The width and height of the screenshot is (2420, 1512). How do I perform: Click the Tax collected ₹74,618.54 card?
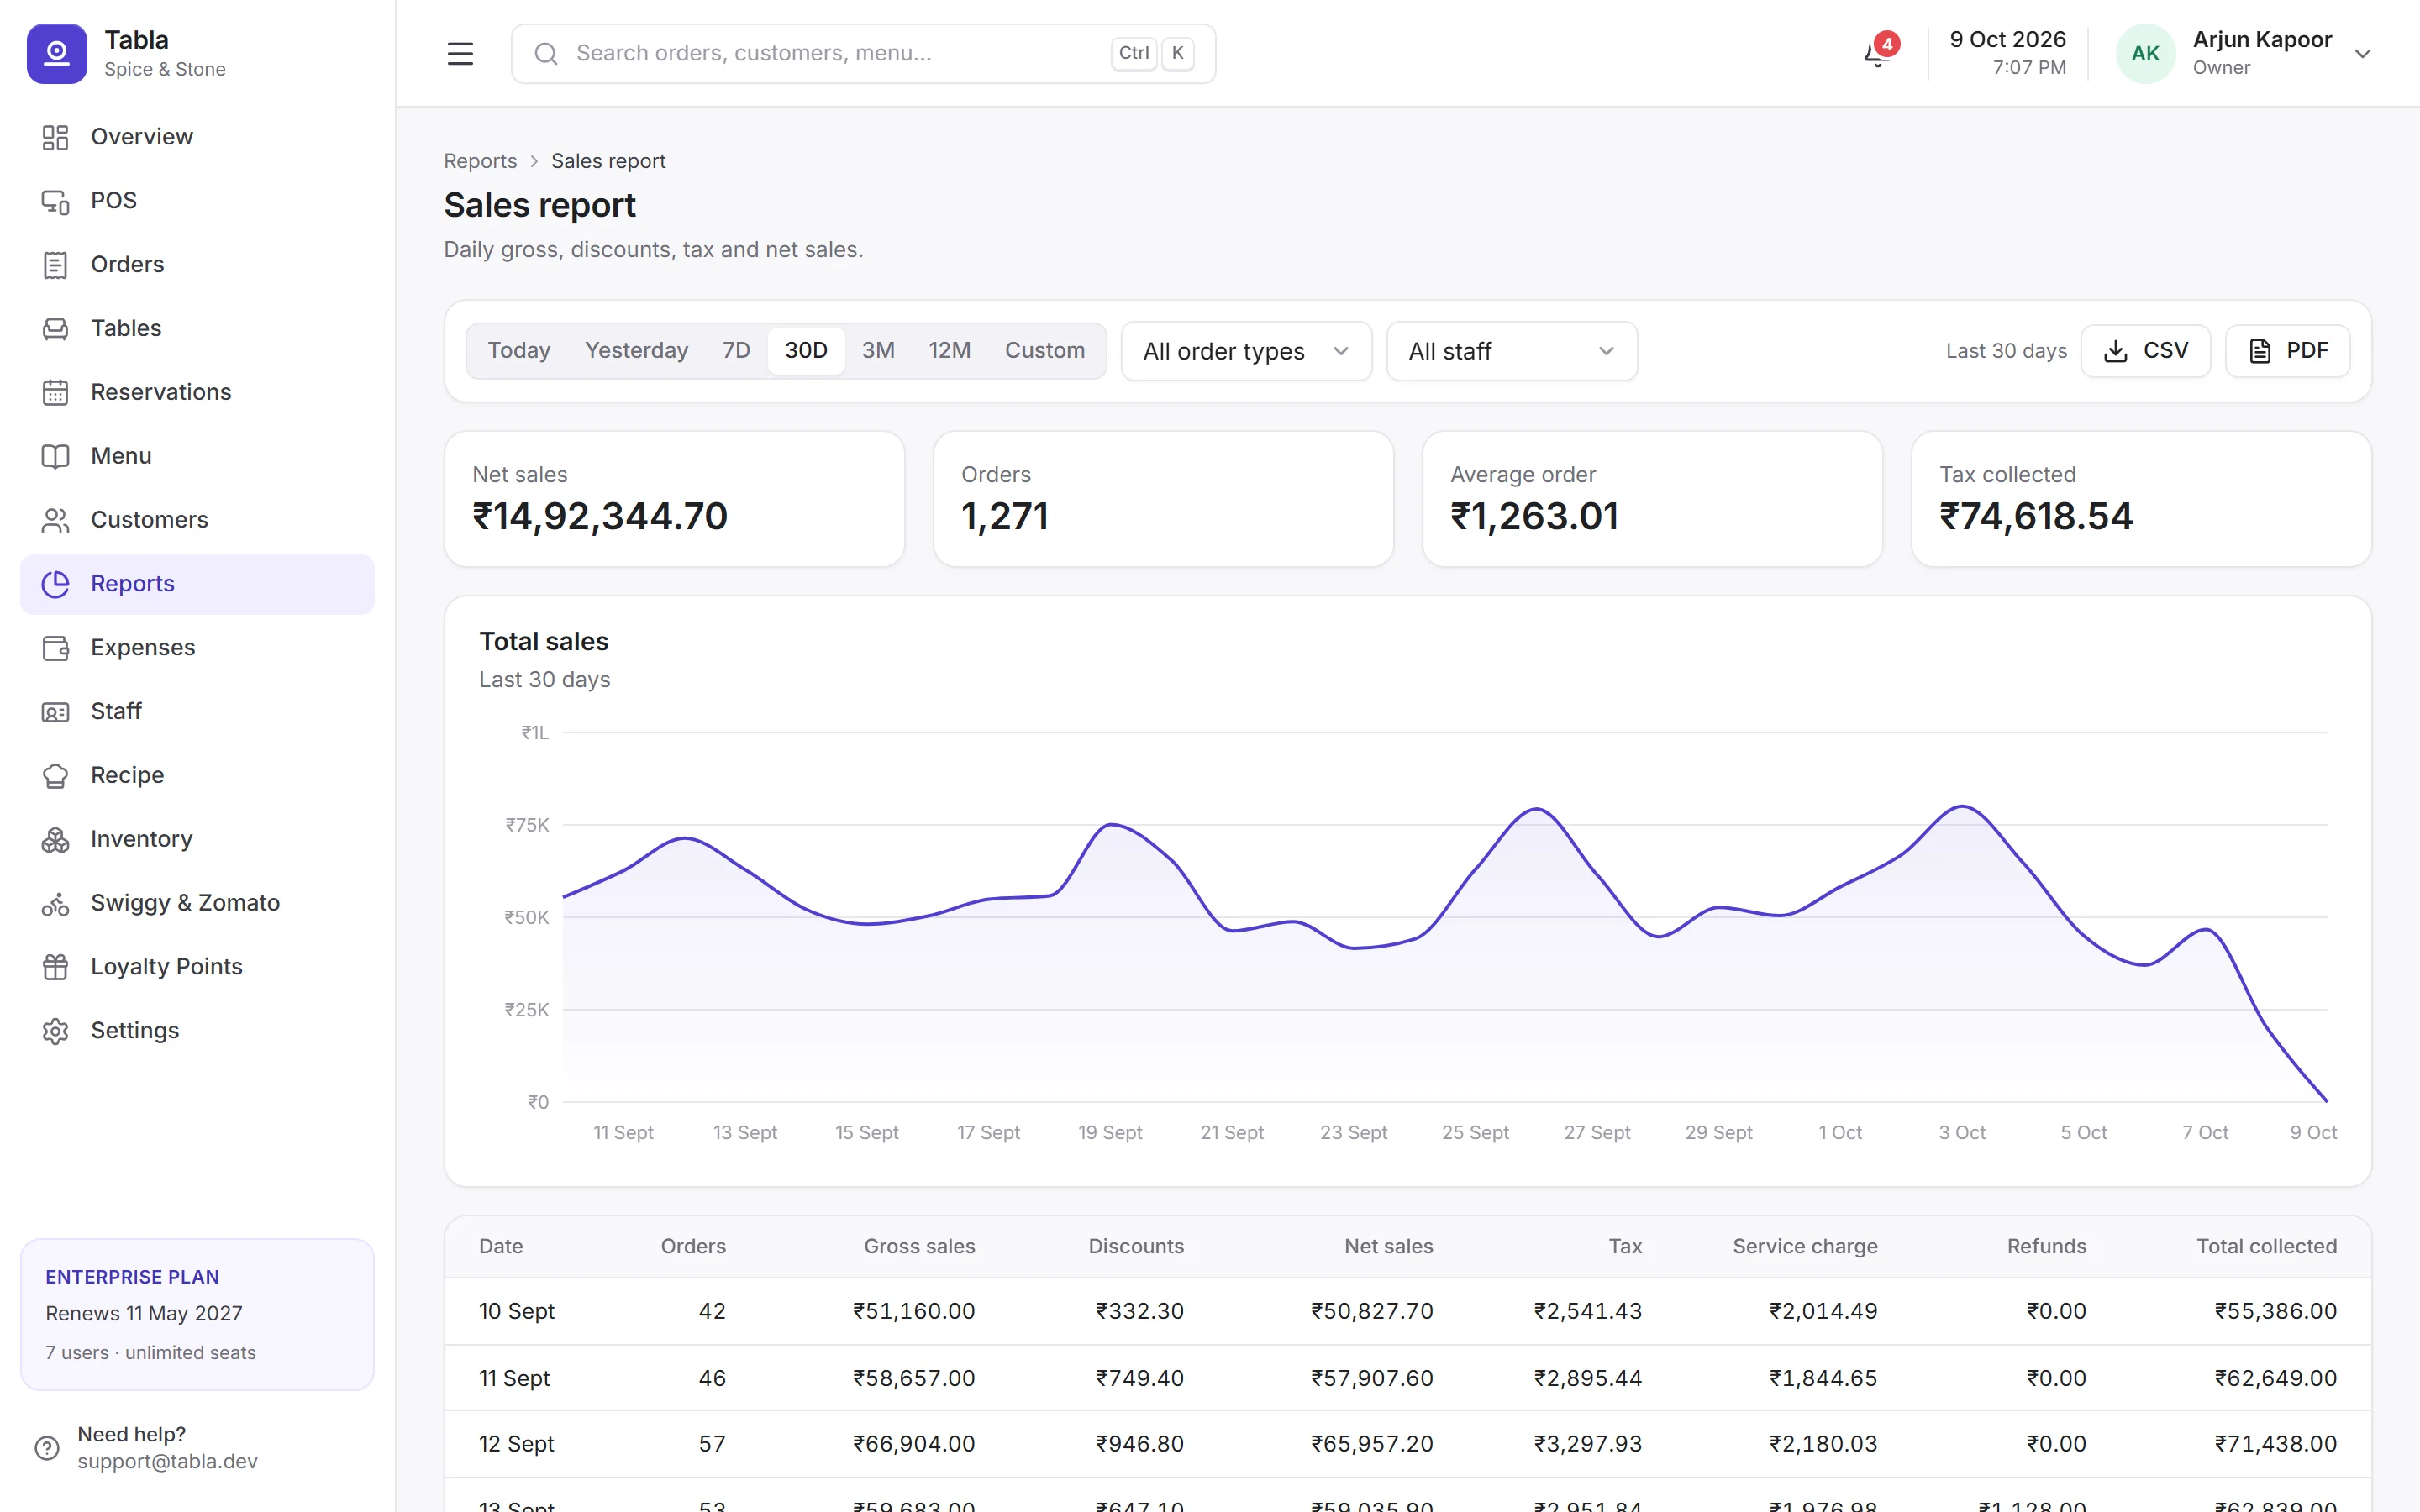click(2141, 499)
